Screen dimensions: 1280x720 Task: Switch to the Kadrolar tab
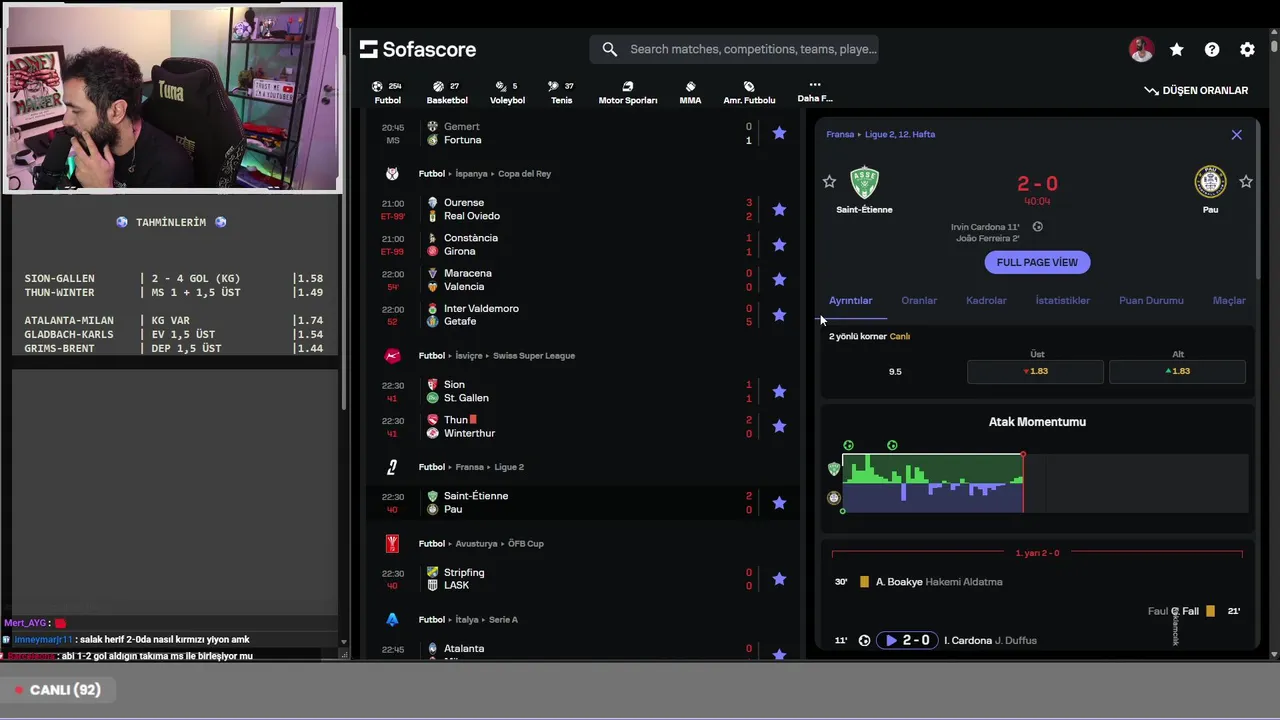click(986, 300)
